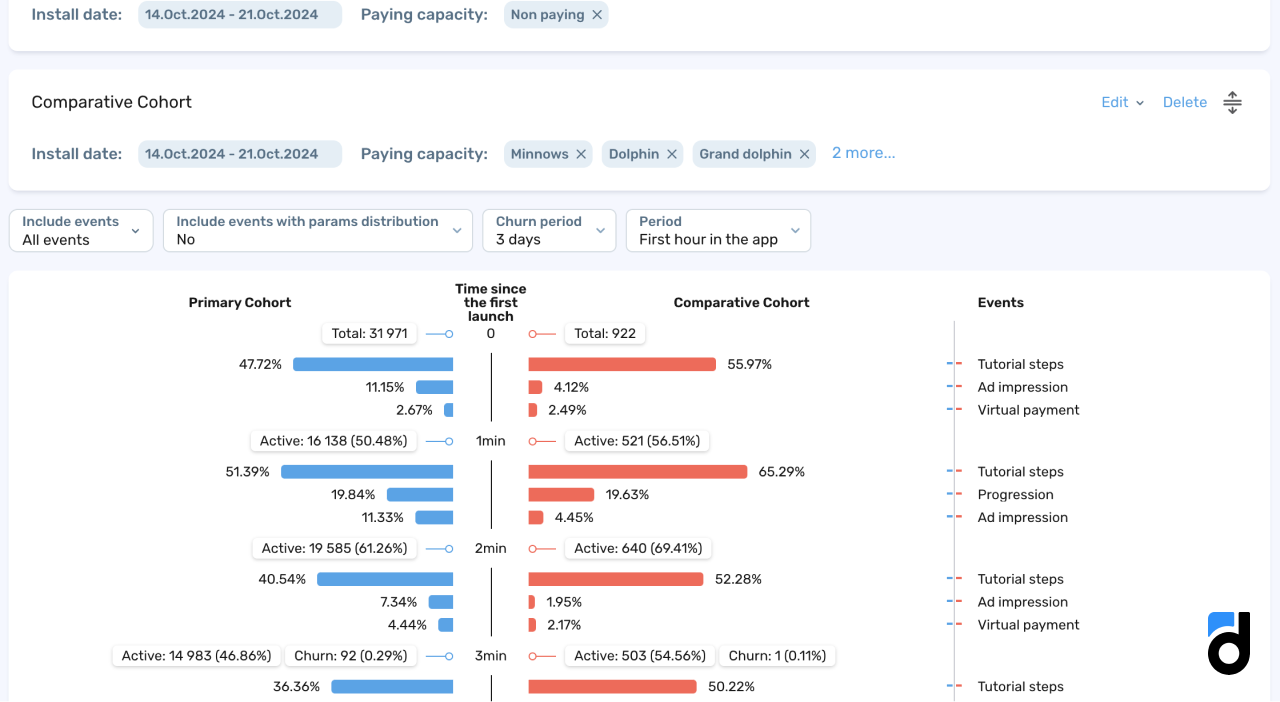The image size is (1280, 702).
Task: Select the Progression event label
Action: (1015, 495)
